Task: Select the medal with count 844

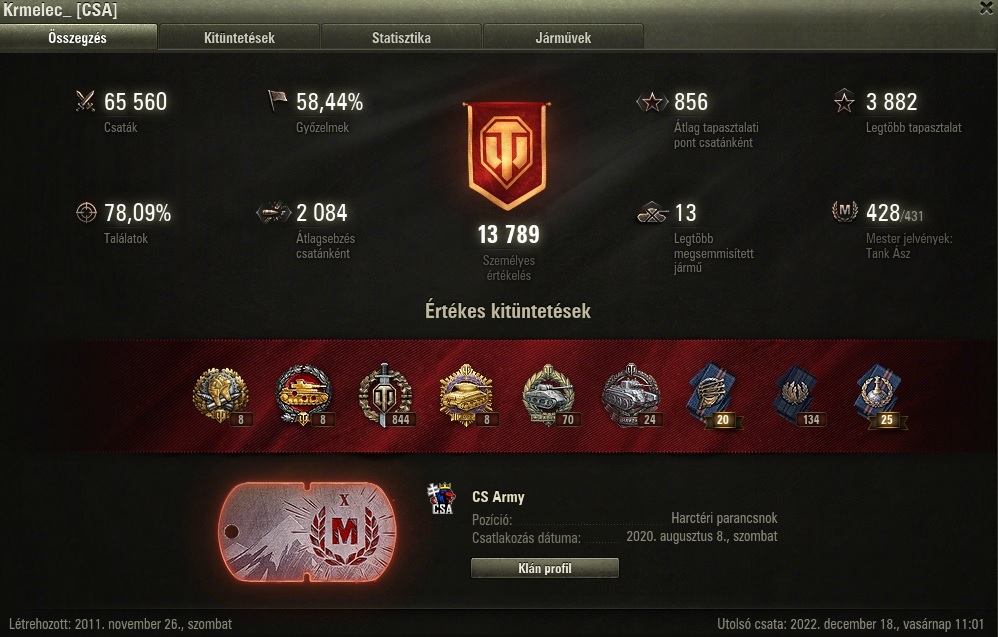Action: pos(386,395)
